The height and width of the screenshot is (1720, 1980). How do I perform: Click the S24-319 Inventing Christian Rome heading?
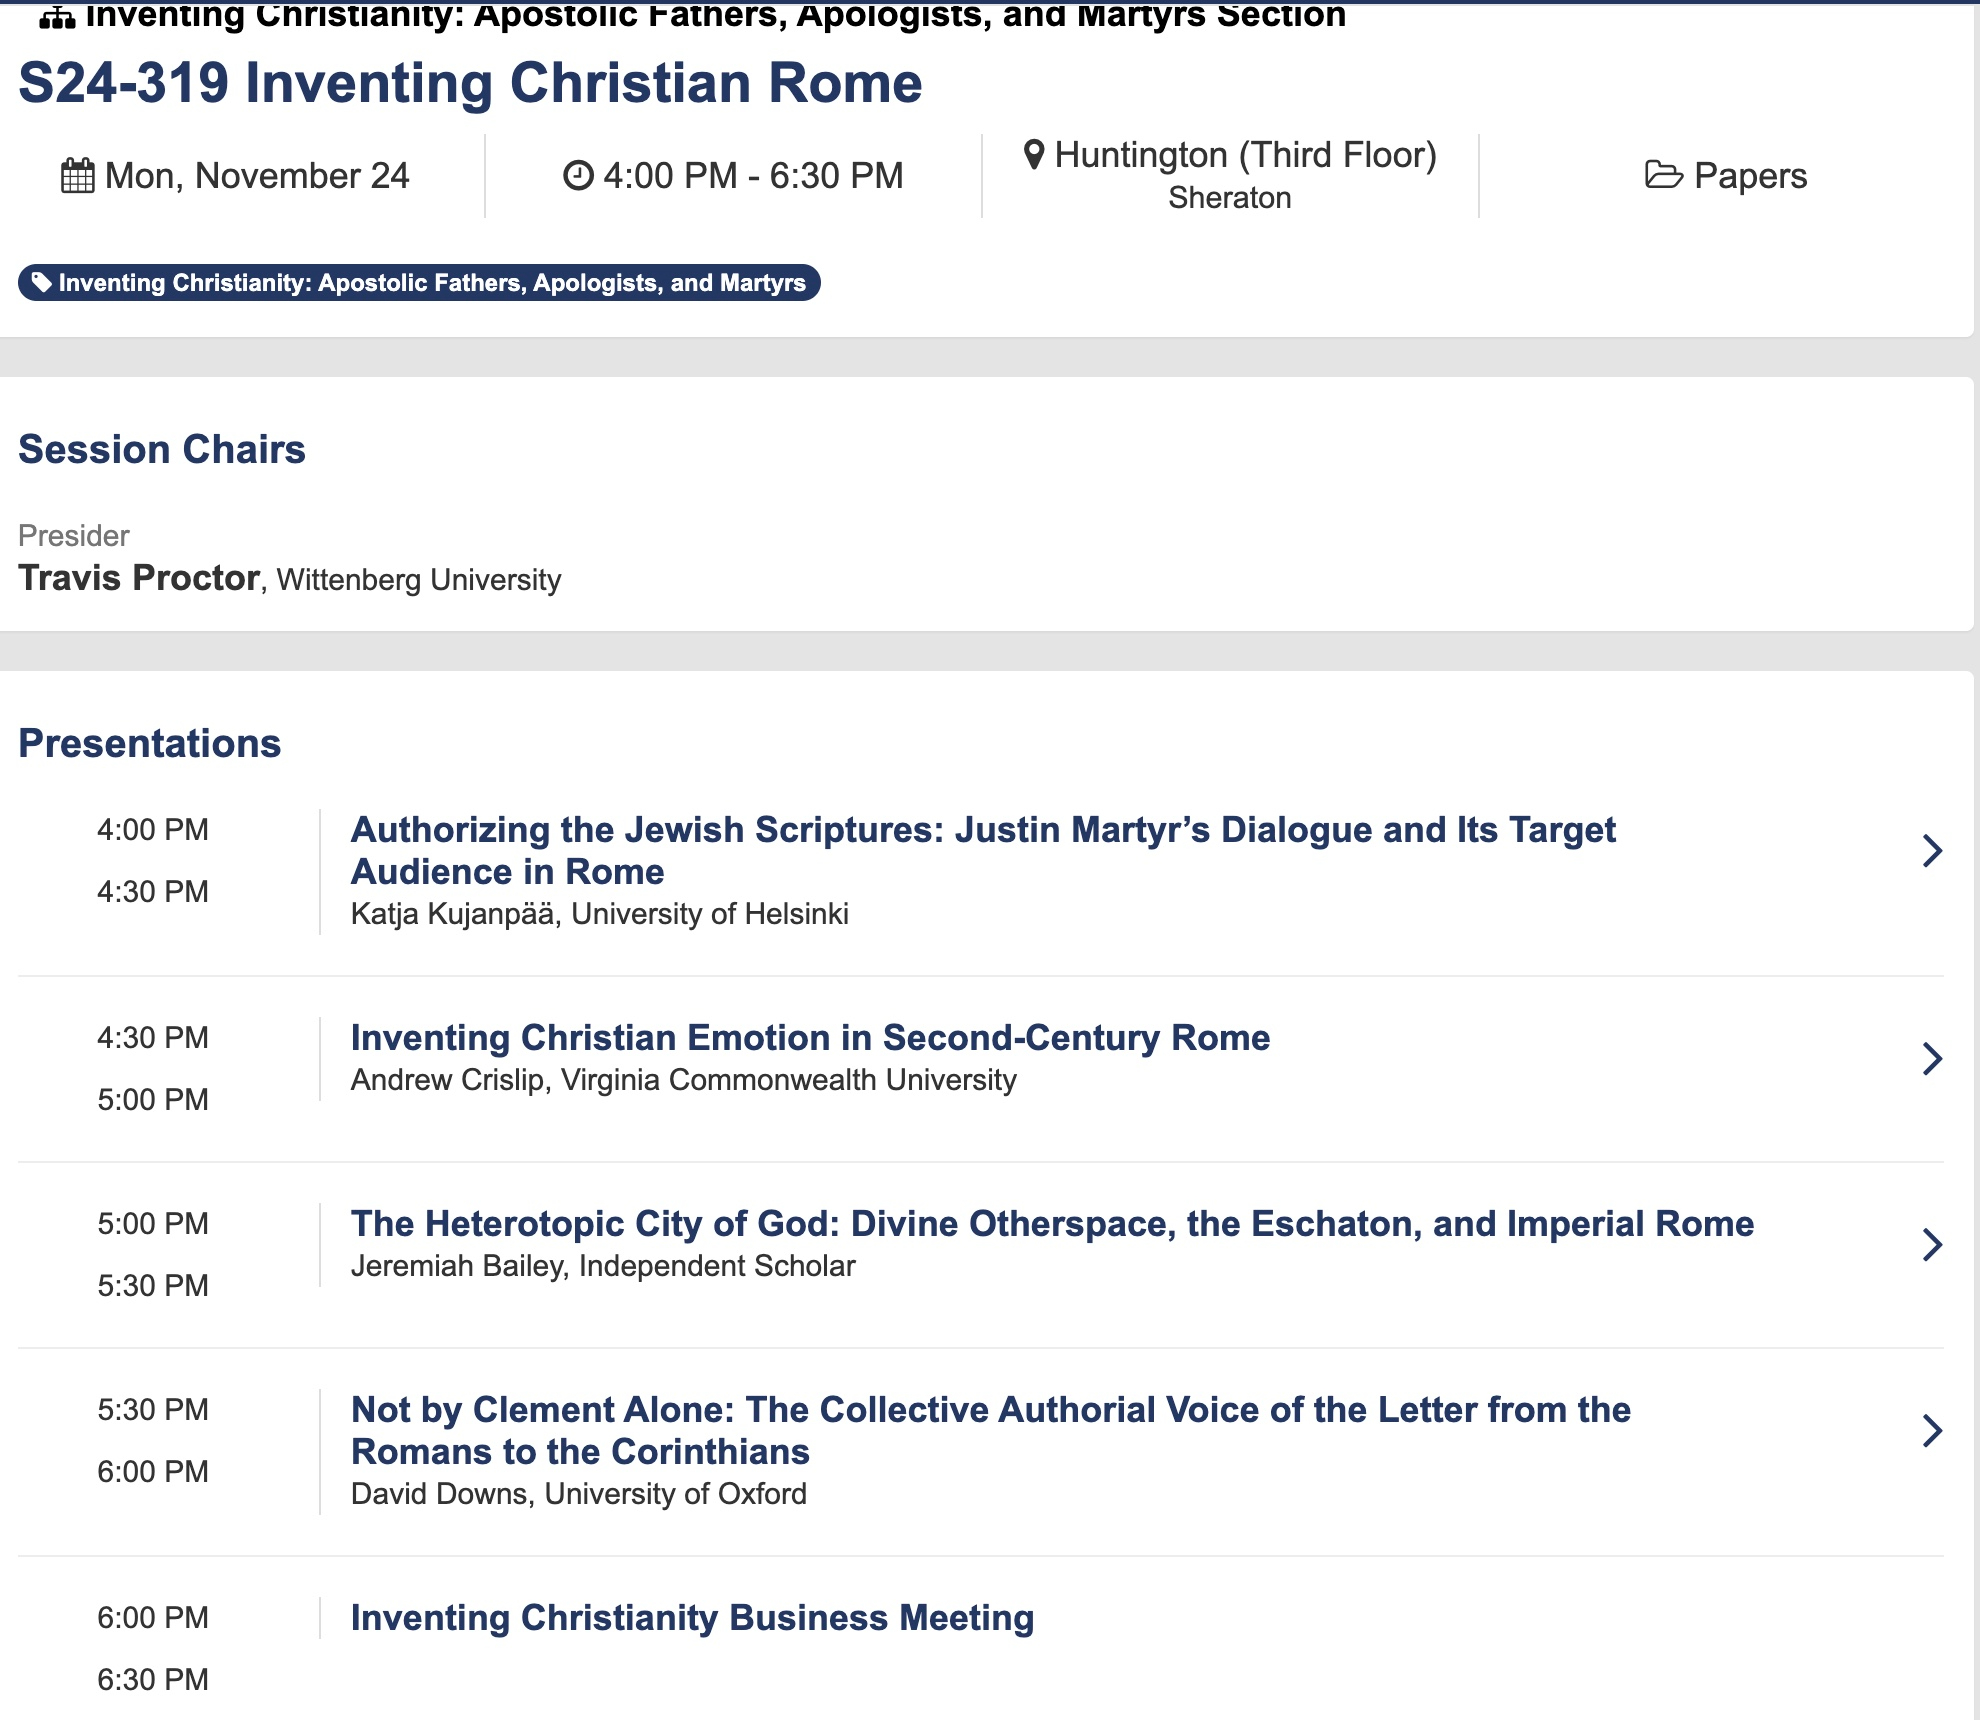point(470,82)
